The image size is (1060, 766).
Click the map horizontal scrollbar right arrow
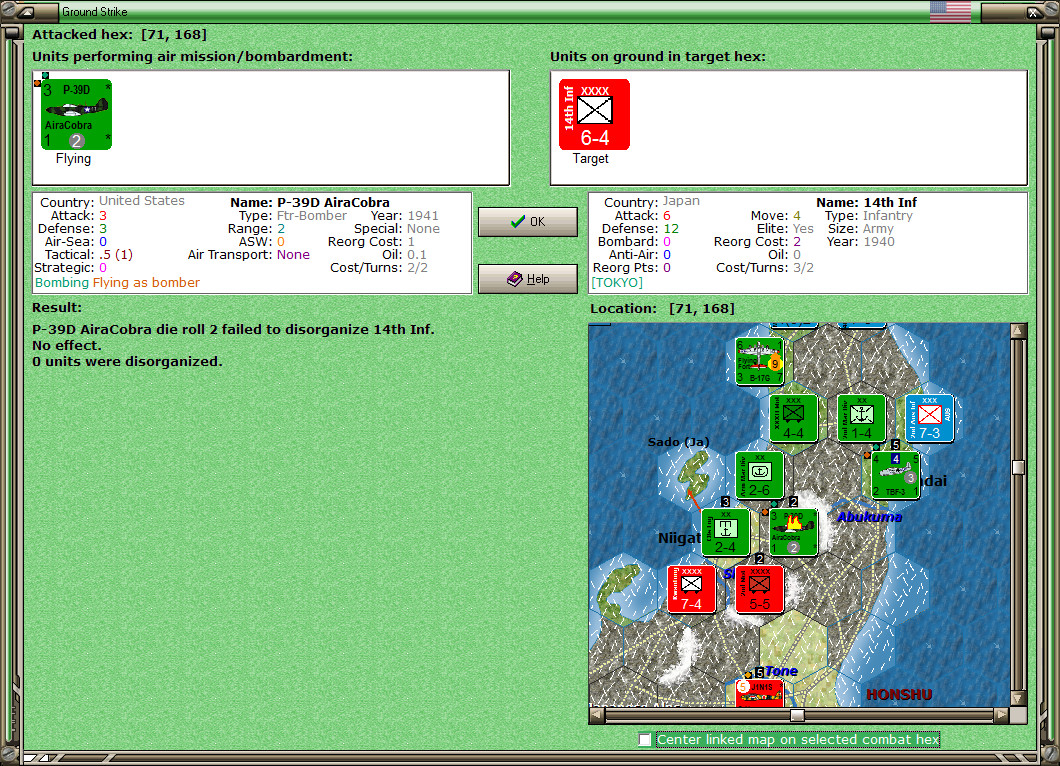click(x=1002, y=715)
